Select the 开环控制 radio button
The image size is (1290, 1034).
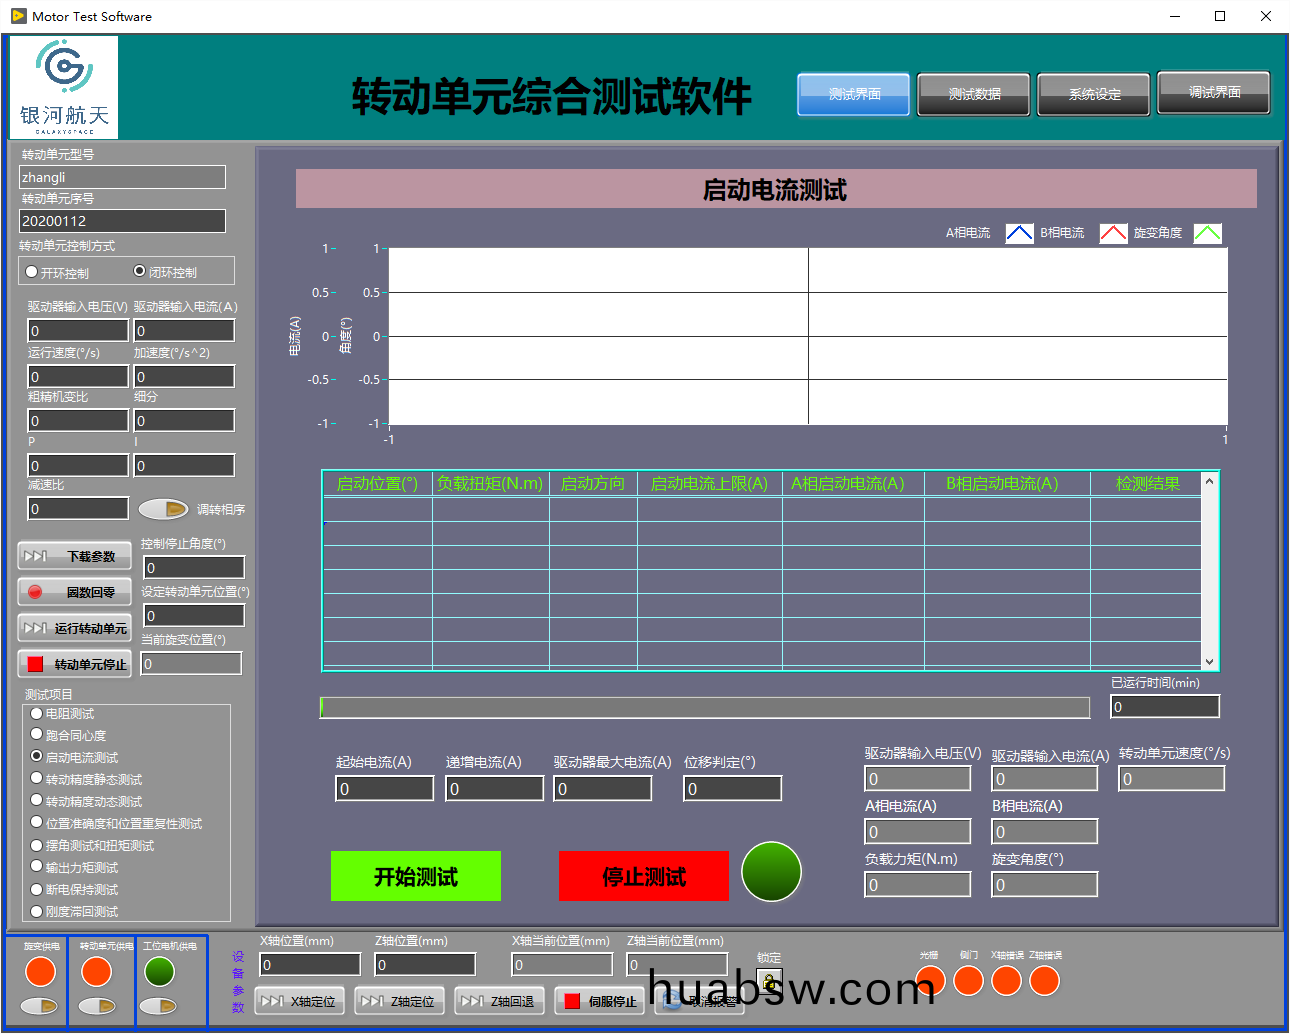pos(32,272)
